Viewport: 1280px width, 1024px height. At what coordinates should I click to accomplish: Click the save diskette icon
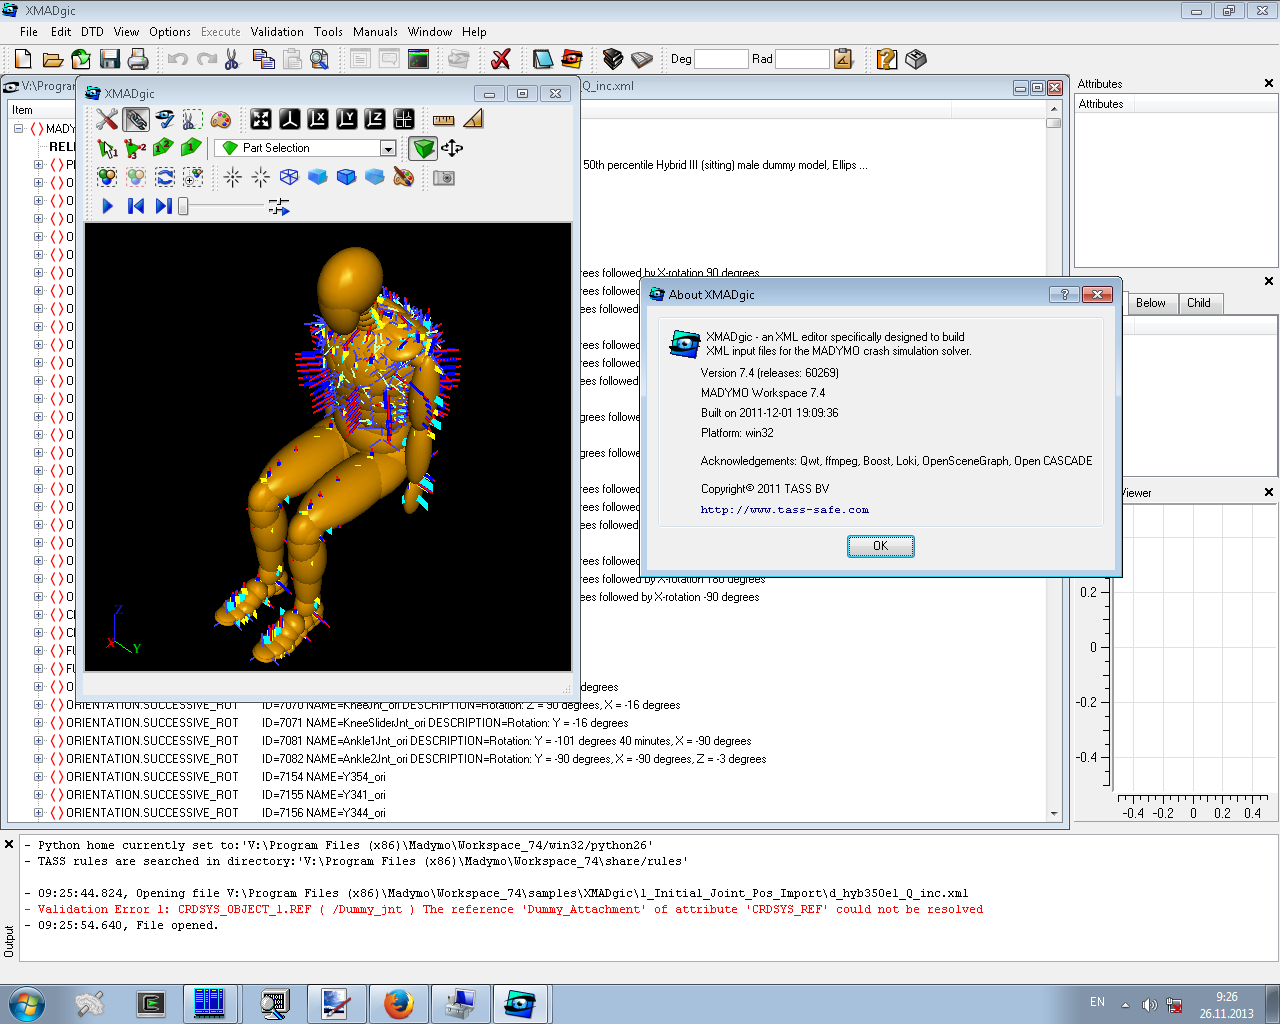pos(110,59)
